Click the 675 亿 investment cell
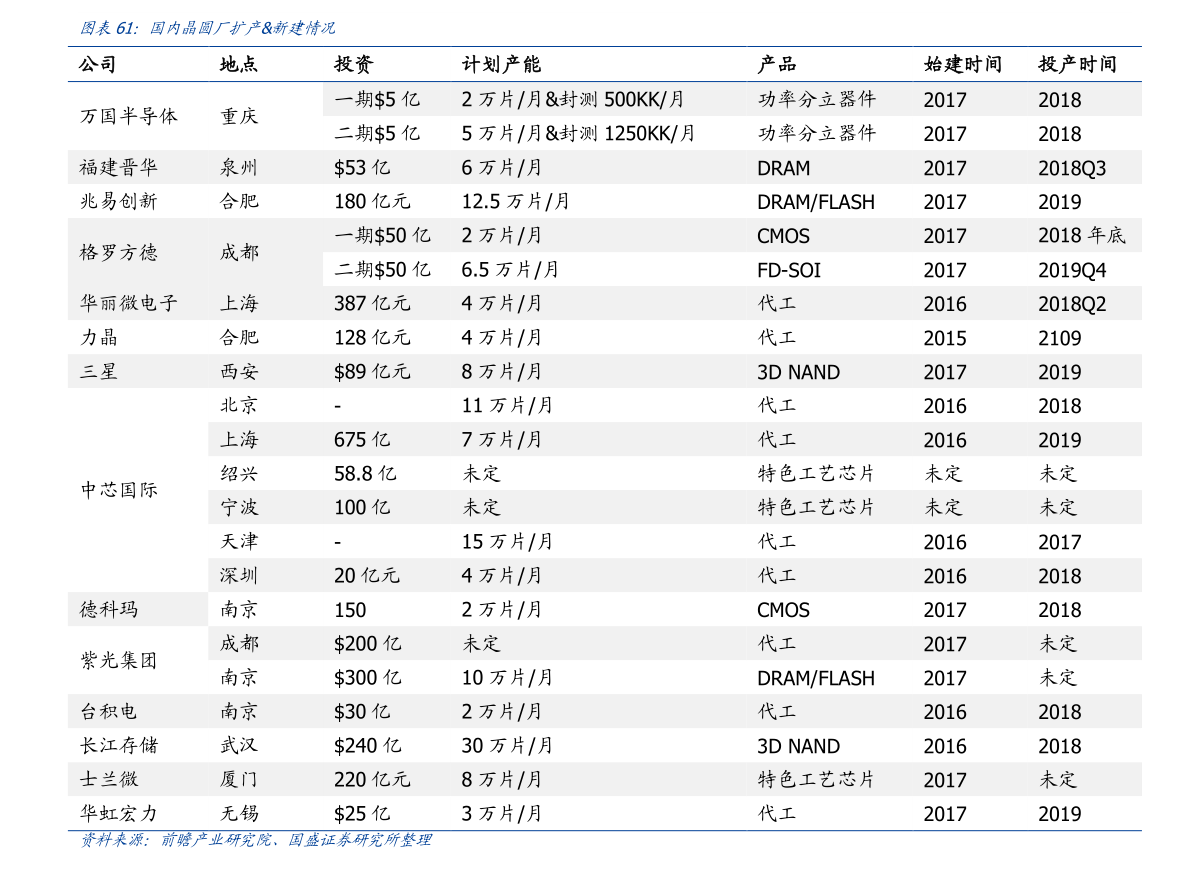The image size is (1191, 869). 362,440
